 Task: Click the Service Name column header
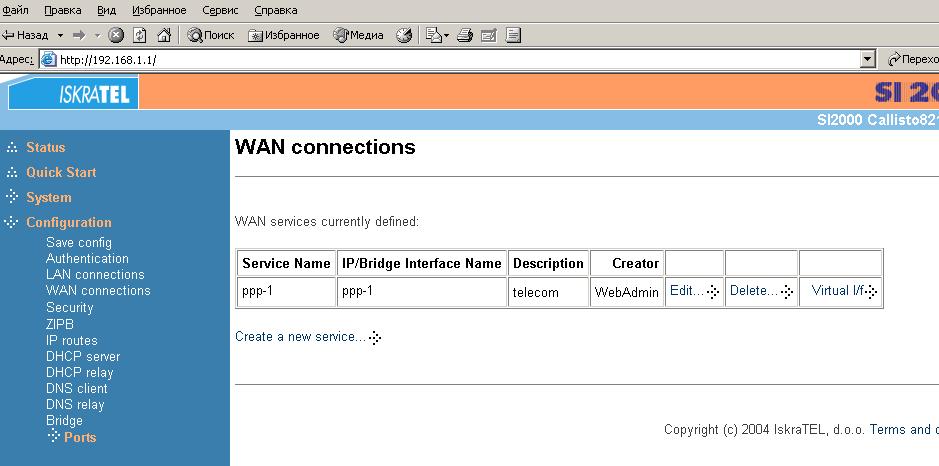(x=286, y=264)
